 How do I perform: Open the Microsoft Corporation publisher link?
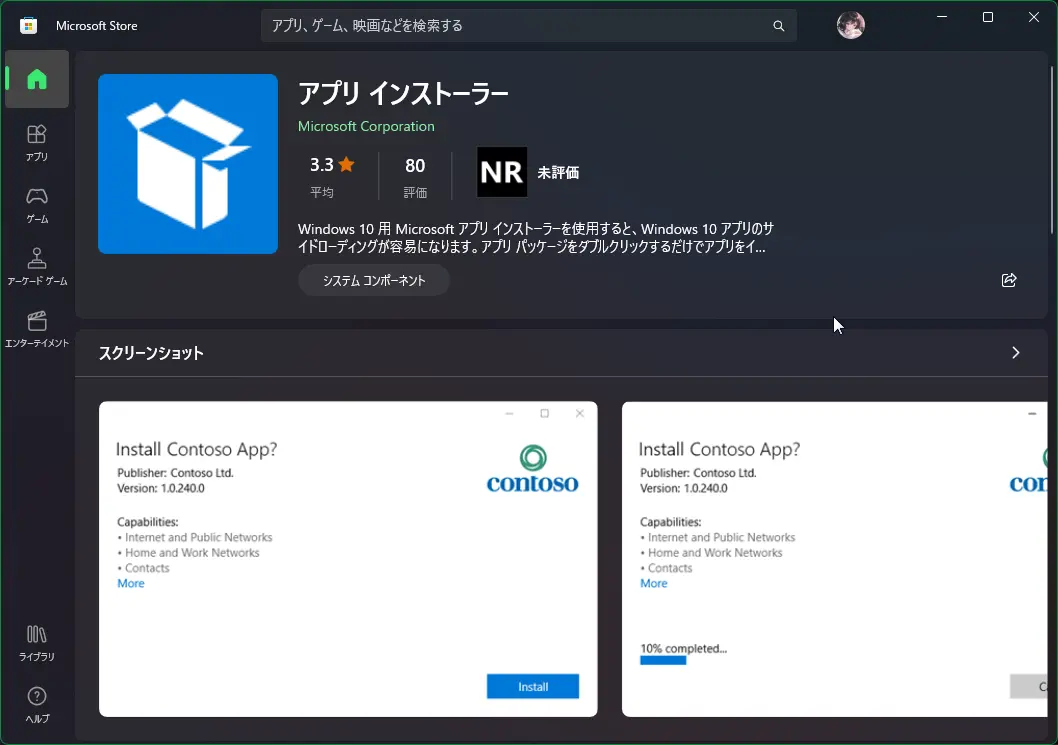point(366,126)
